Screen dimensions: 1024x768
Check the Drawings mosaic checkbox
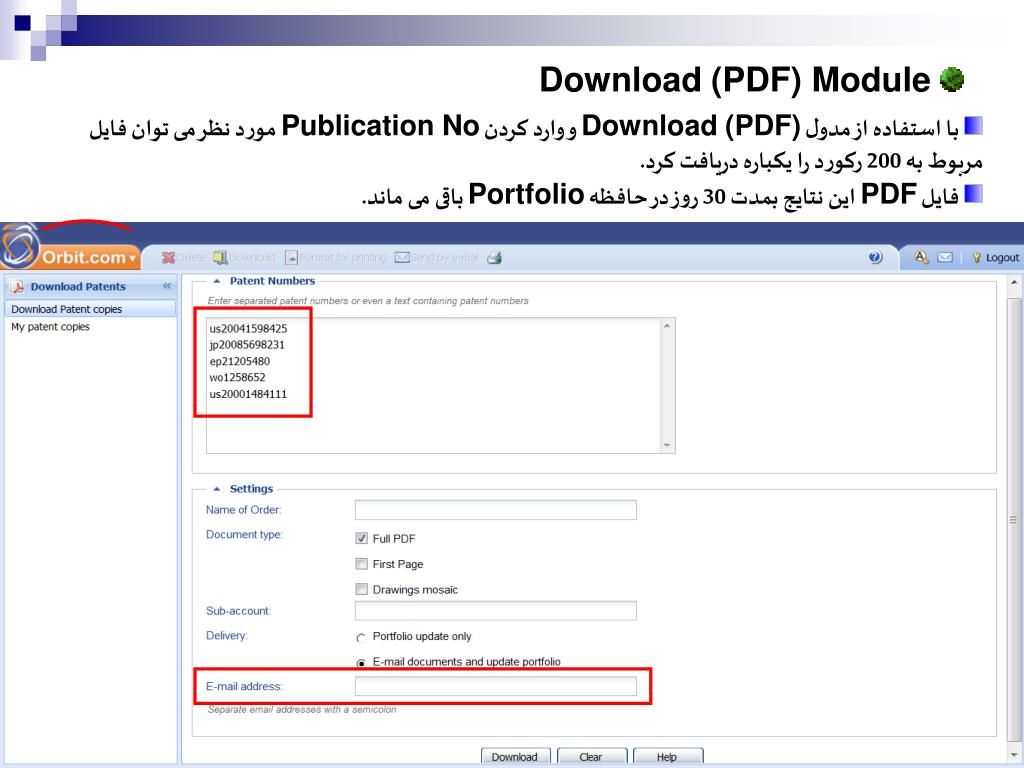361,589
